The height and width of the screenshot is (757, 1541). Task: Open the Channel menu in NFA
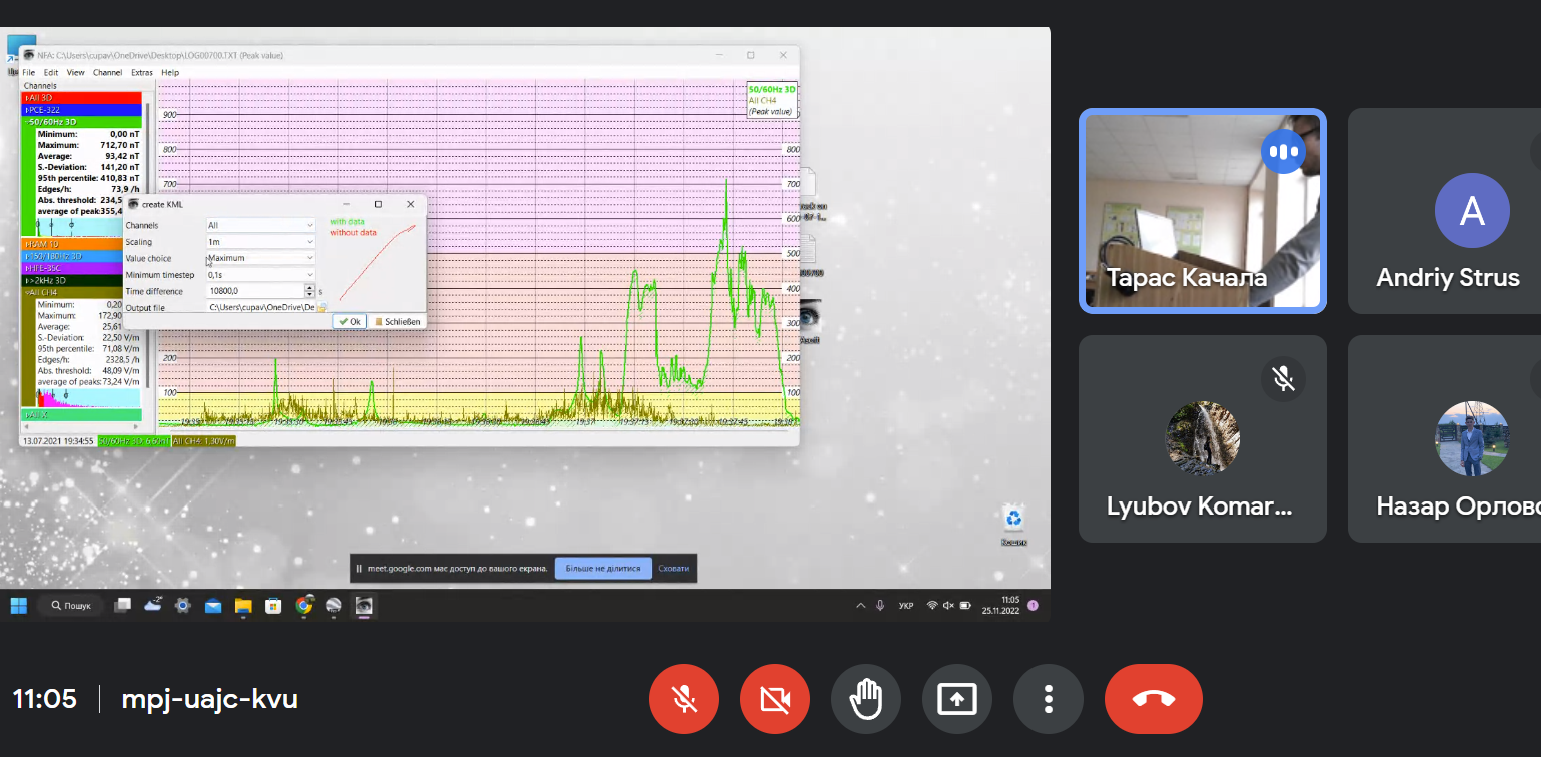pos(107,72)
